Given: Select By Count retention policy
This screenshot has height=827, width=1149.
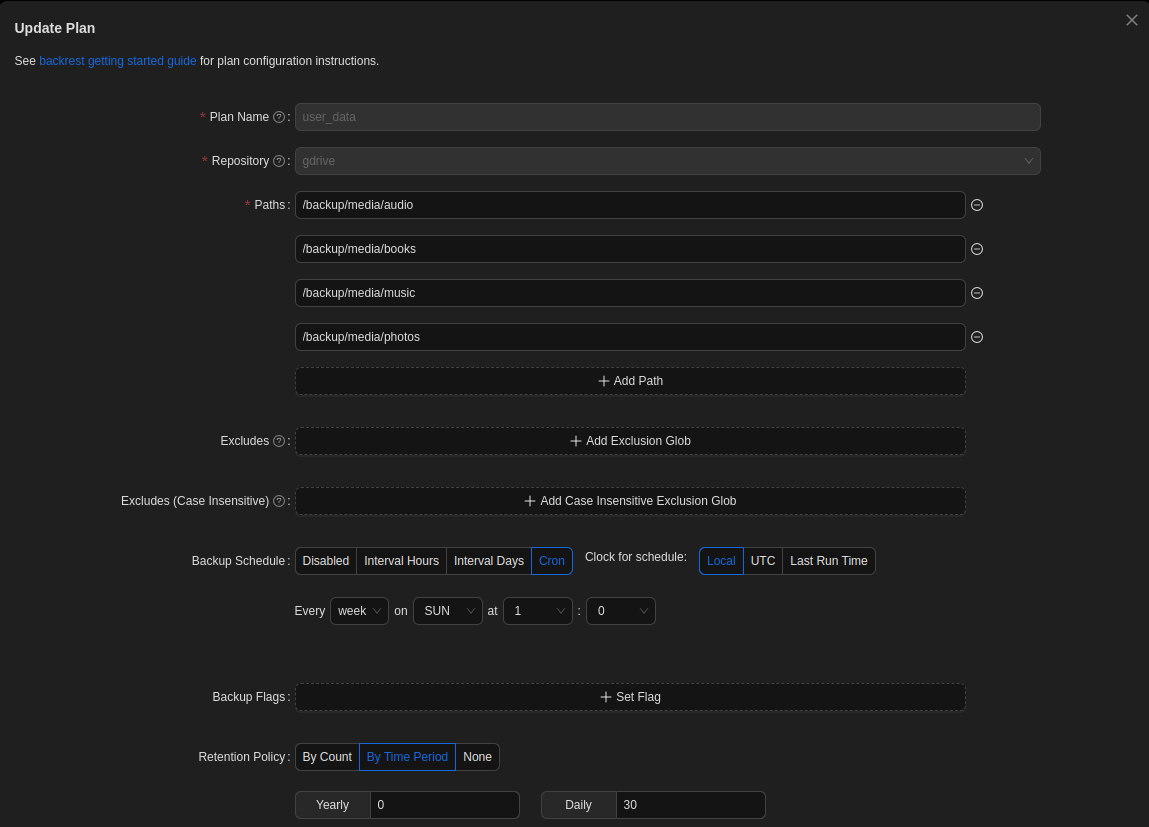Looking at the screenshot, I should point(327,757).
